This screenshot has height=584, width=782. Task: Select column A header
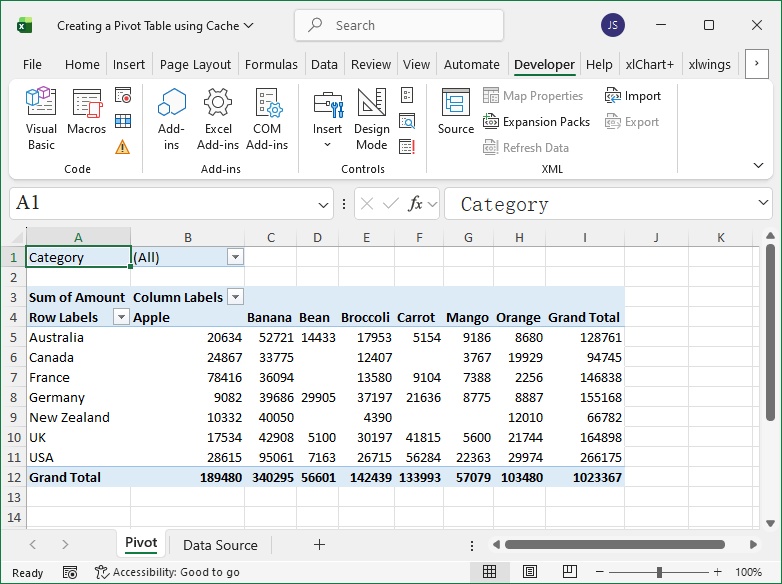pyautogui.click(x=78, y=237)
